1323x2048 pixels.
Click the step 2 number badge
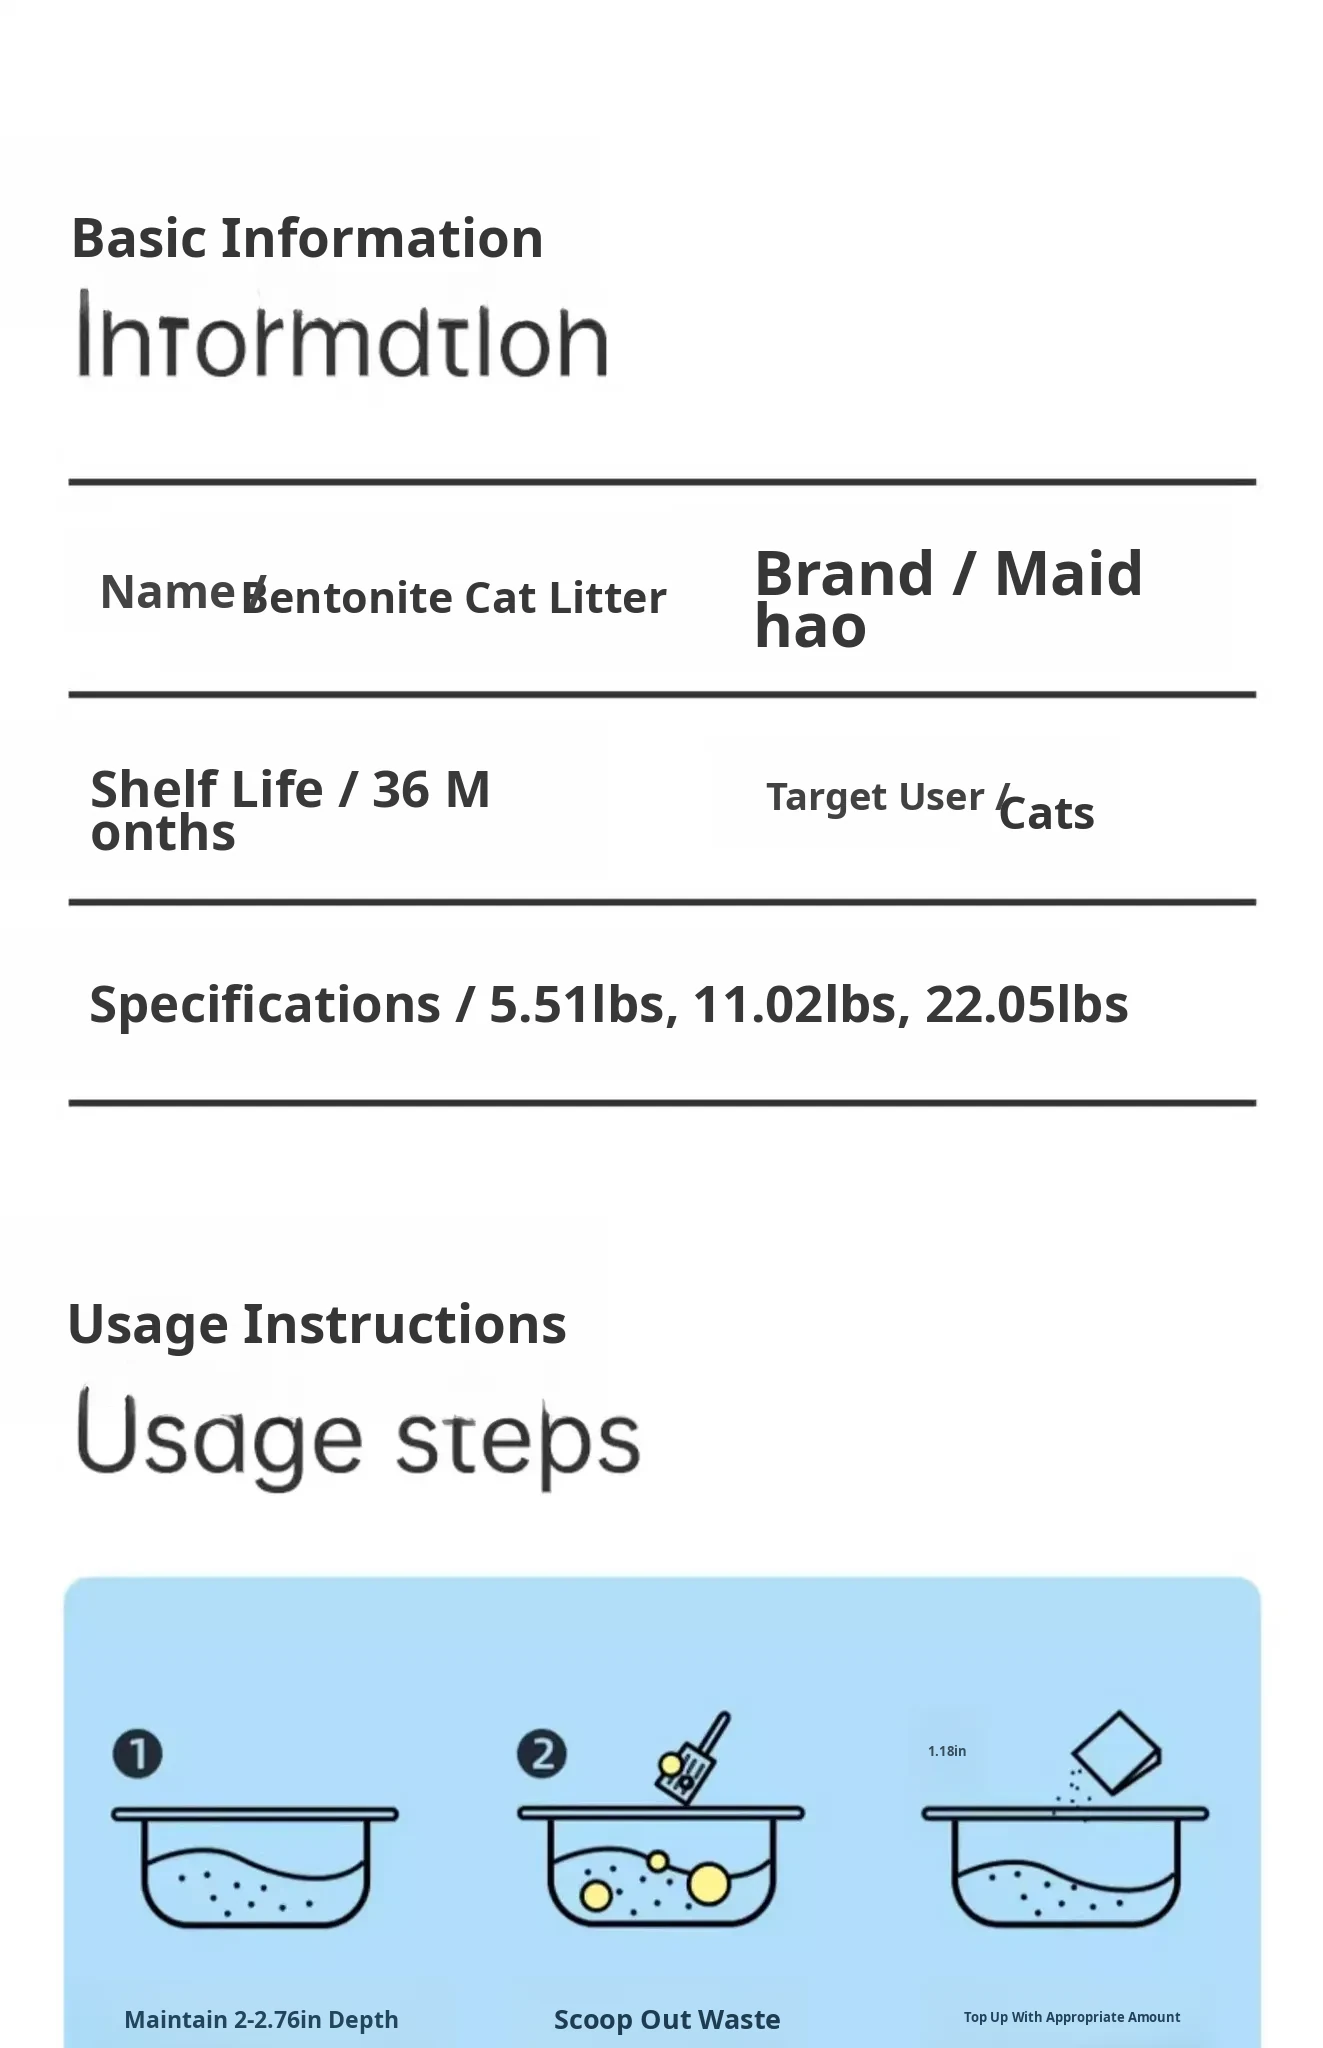pos(542,1754)
